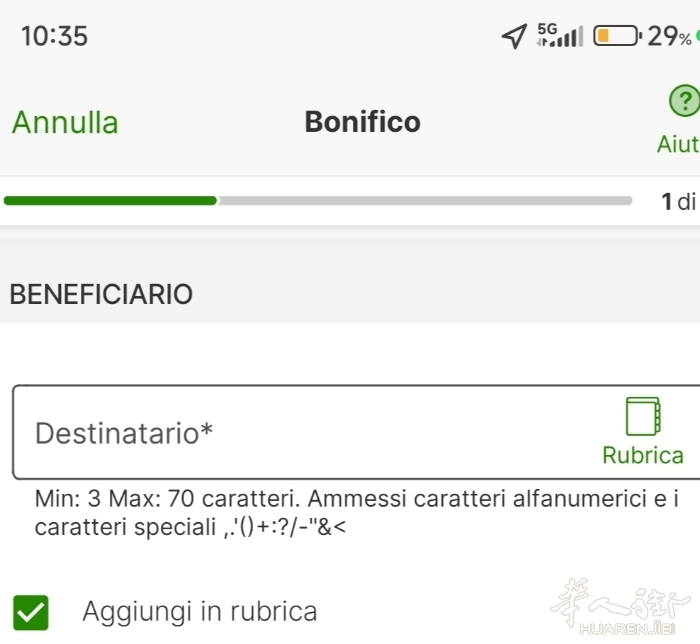Image resolution: width=700 pixels, height=644 pixels.
Task: Click the green filled part of progress bar
Action: pyautogui.click(x=110, y=201)
